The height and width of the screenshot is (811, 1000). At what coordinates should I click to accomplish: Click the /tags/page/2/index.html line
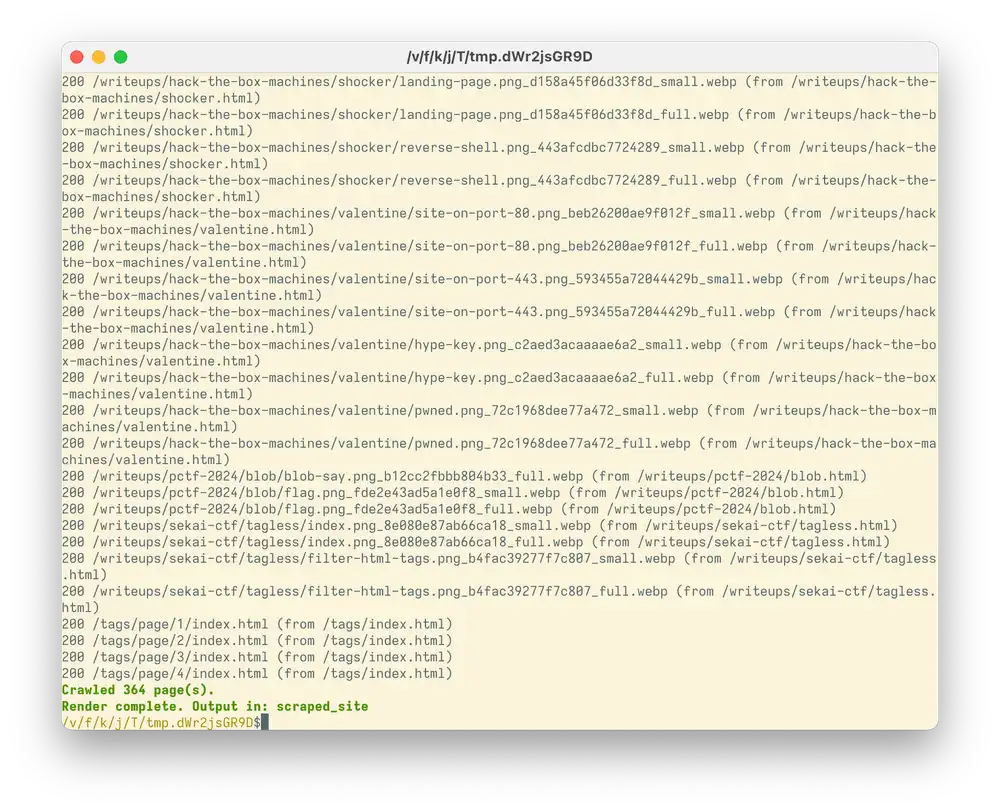[257, 641]
